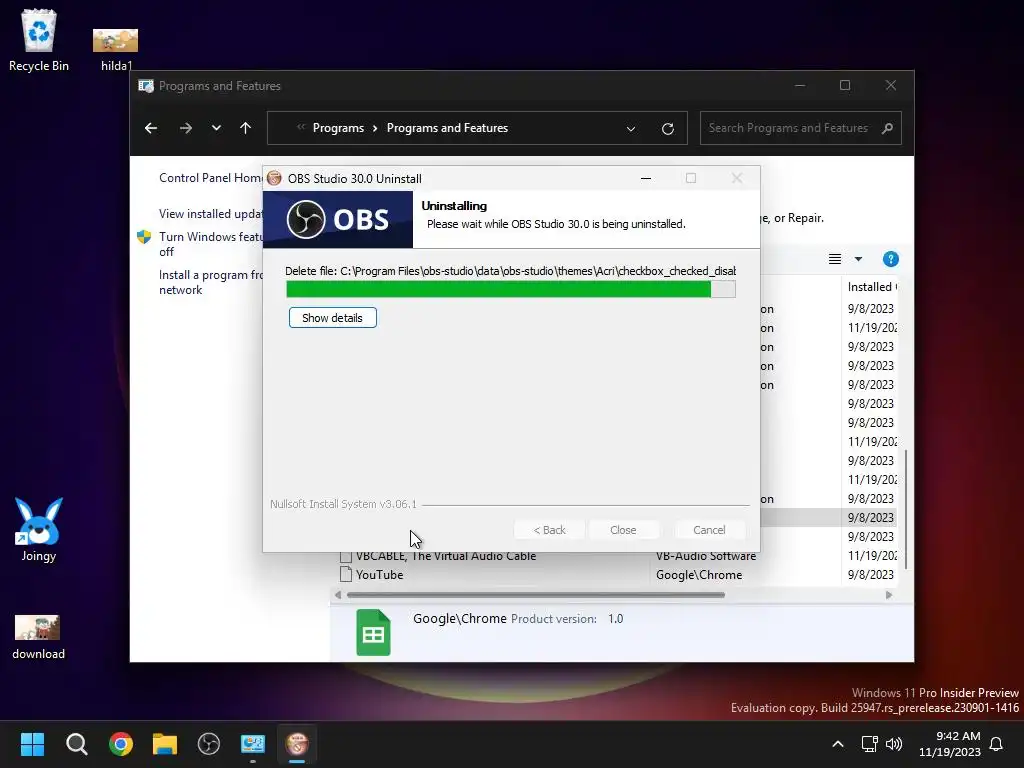Image resolution: width=1024 pixels, height=768 pixels.
Task: Click the search magnifier in search box
Action: [x=887, y=128]
